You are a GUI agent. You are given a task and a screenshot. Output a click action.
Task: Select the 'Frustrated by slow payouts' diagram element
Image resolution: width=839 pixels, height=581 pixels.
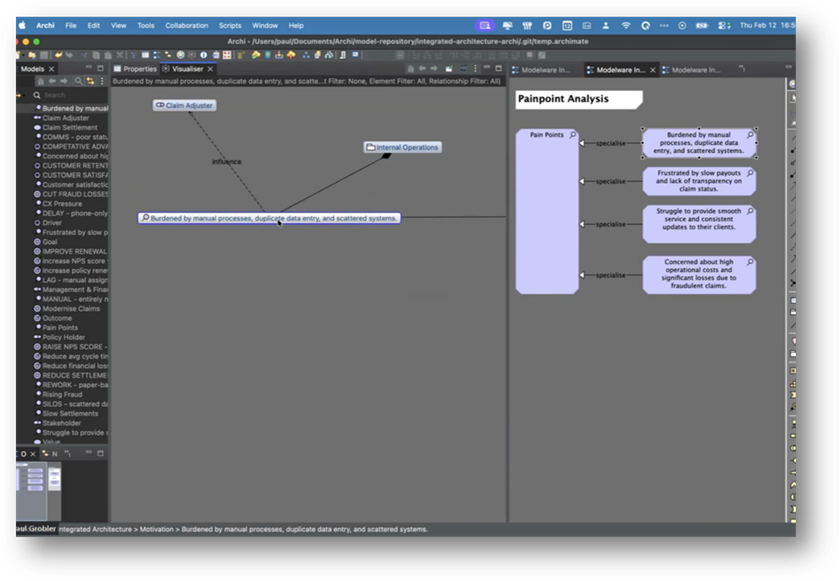point(699,181)
